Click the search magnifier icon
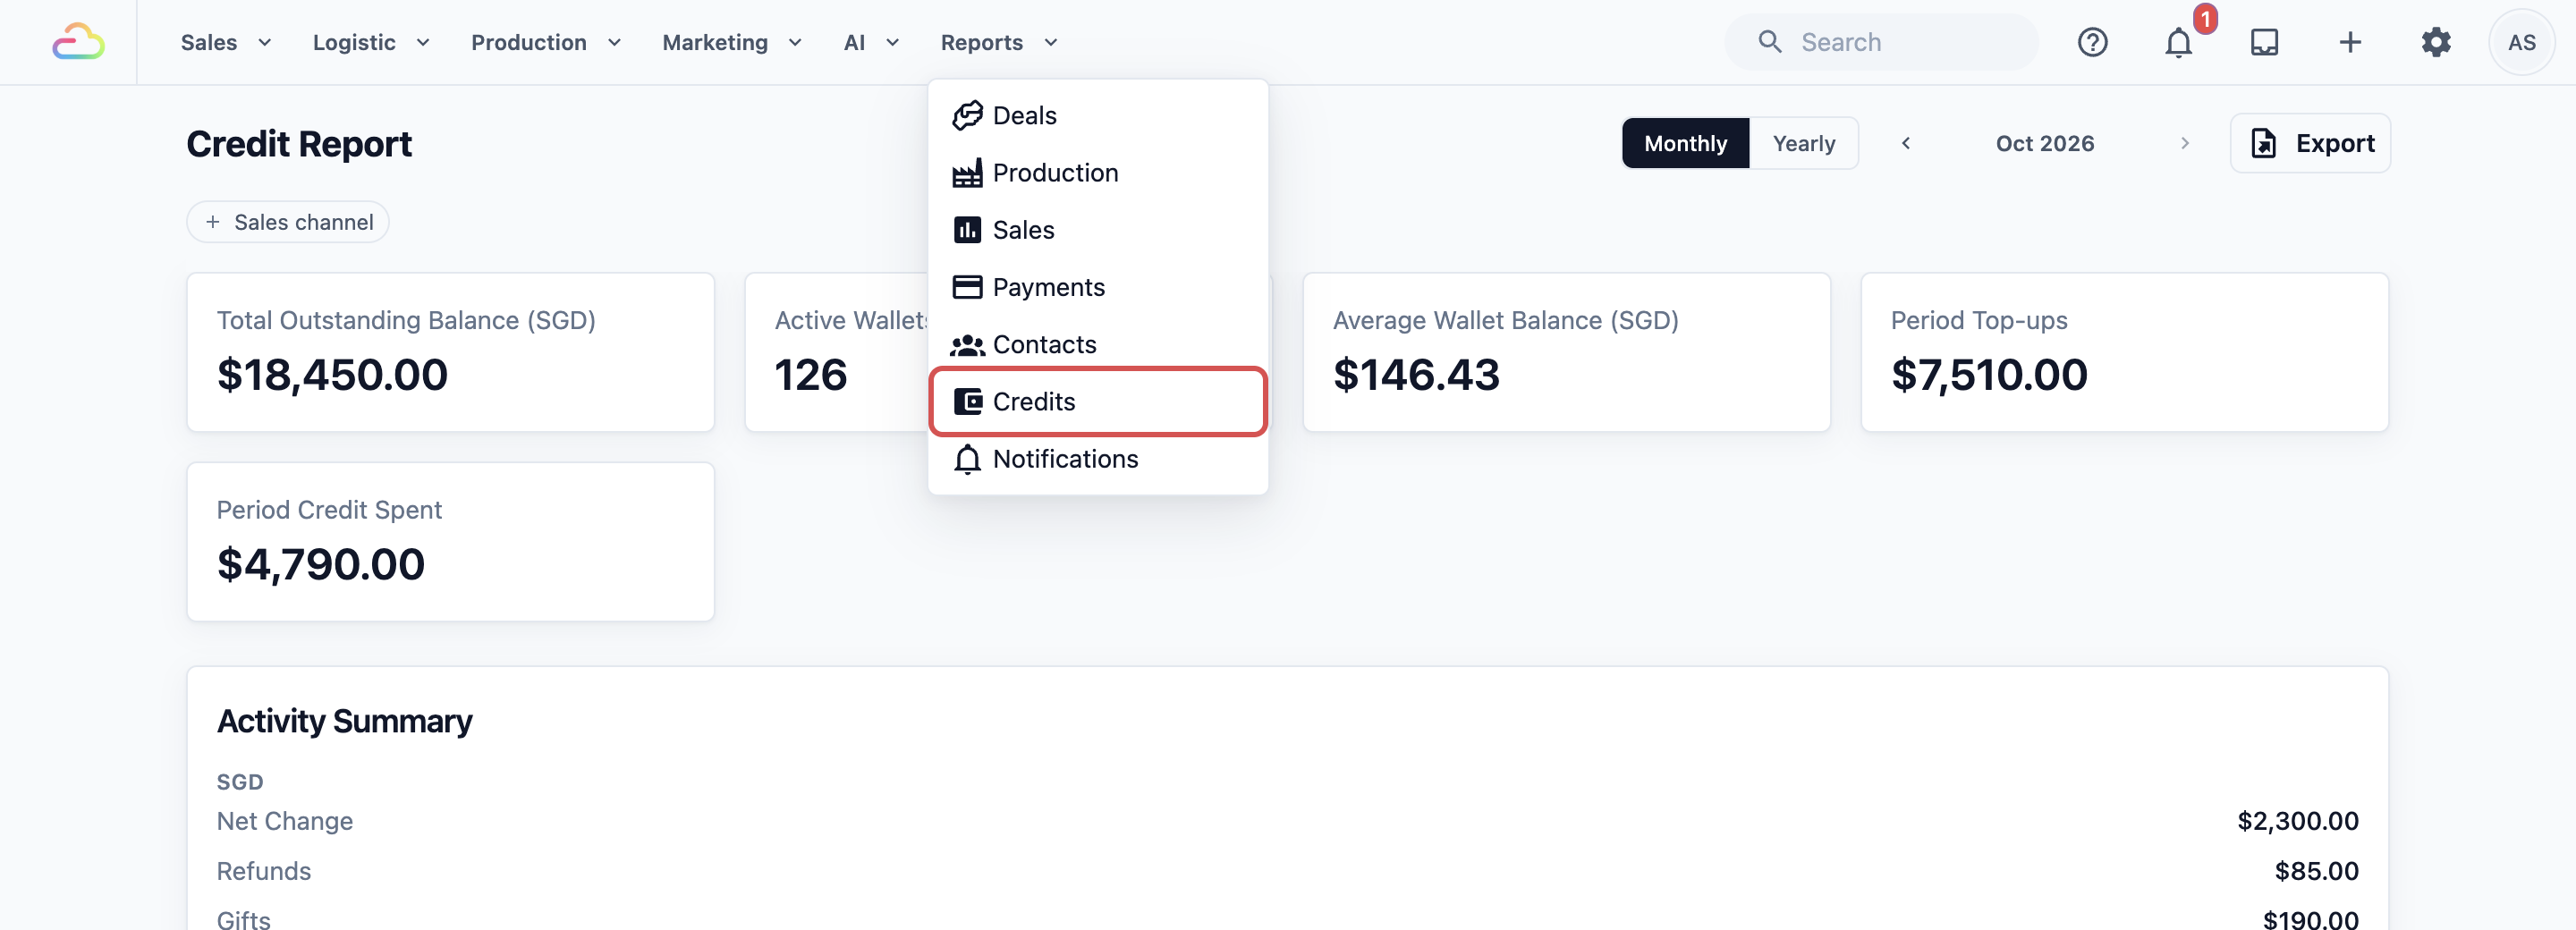Viewport: 2576px width, 930px height. pos(1770,42)
